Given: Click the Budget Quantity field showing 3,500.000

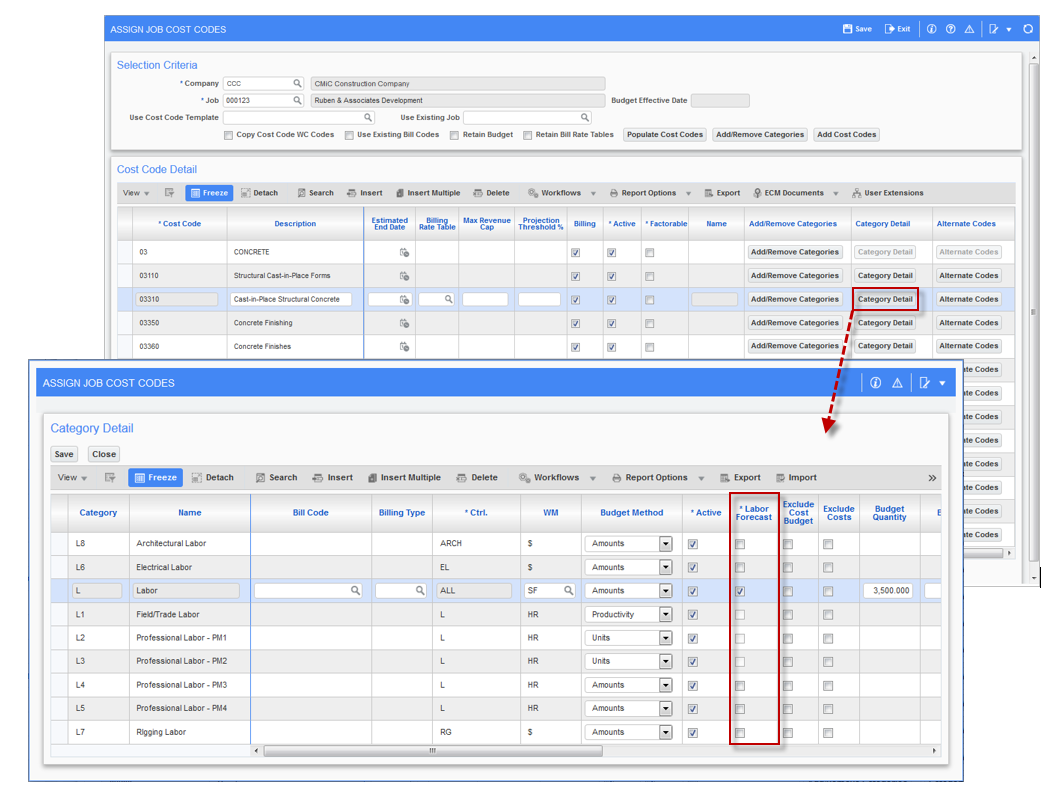Looking at the screenshot, I should pyautogui.click(x=888, y=591).
